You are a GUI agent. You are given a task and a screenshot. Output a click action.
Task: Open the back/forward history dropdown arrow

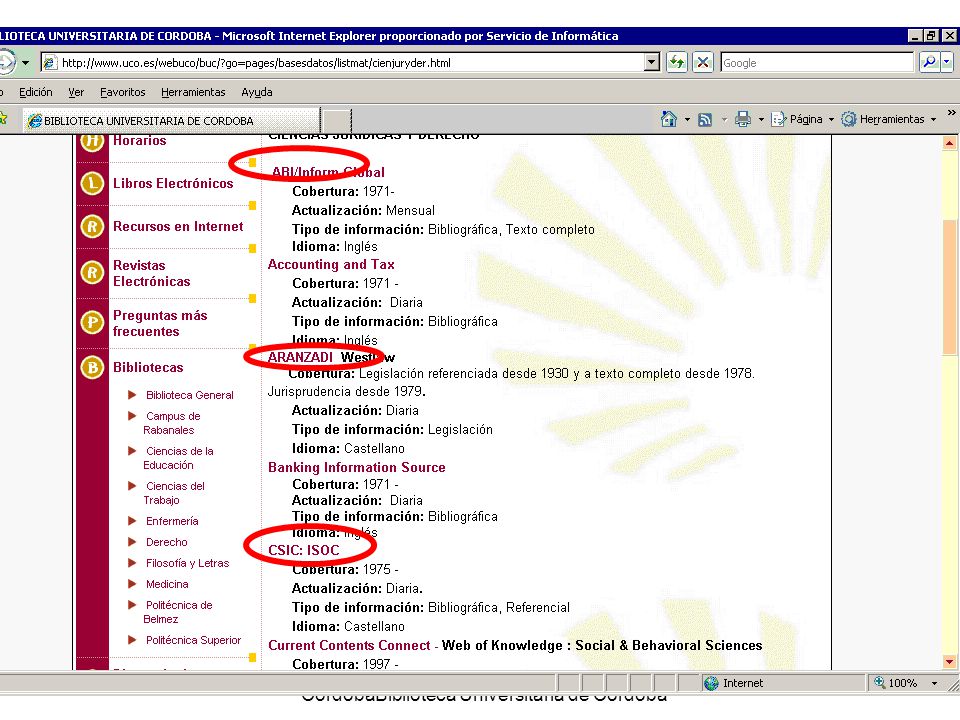tap(25, 62)
